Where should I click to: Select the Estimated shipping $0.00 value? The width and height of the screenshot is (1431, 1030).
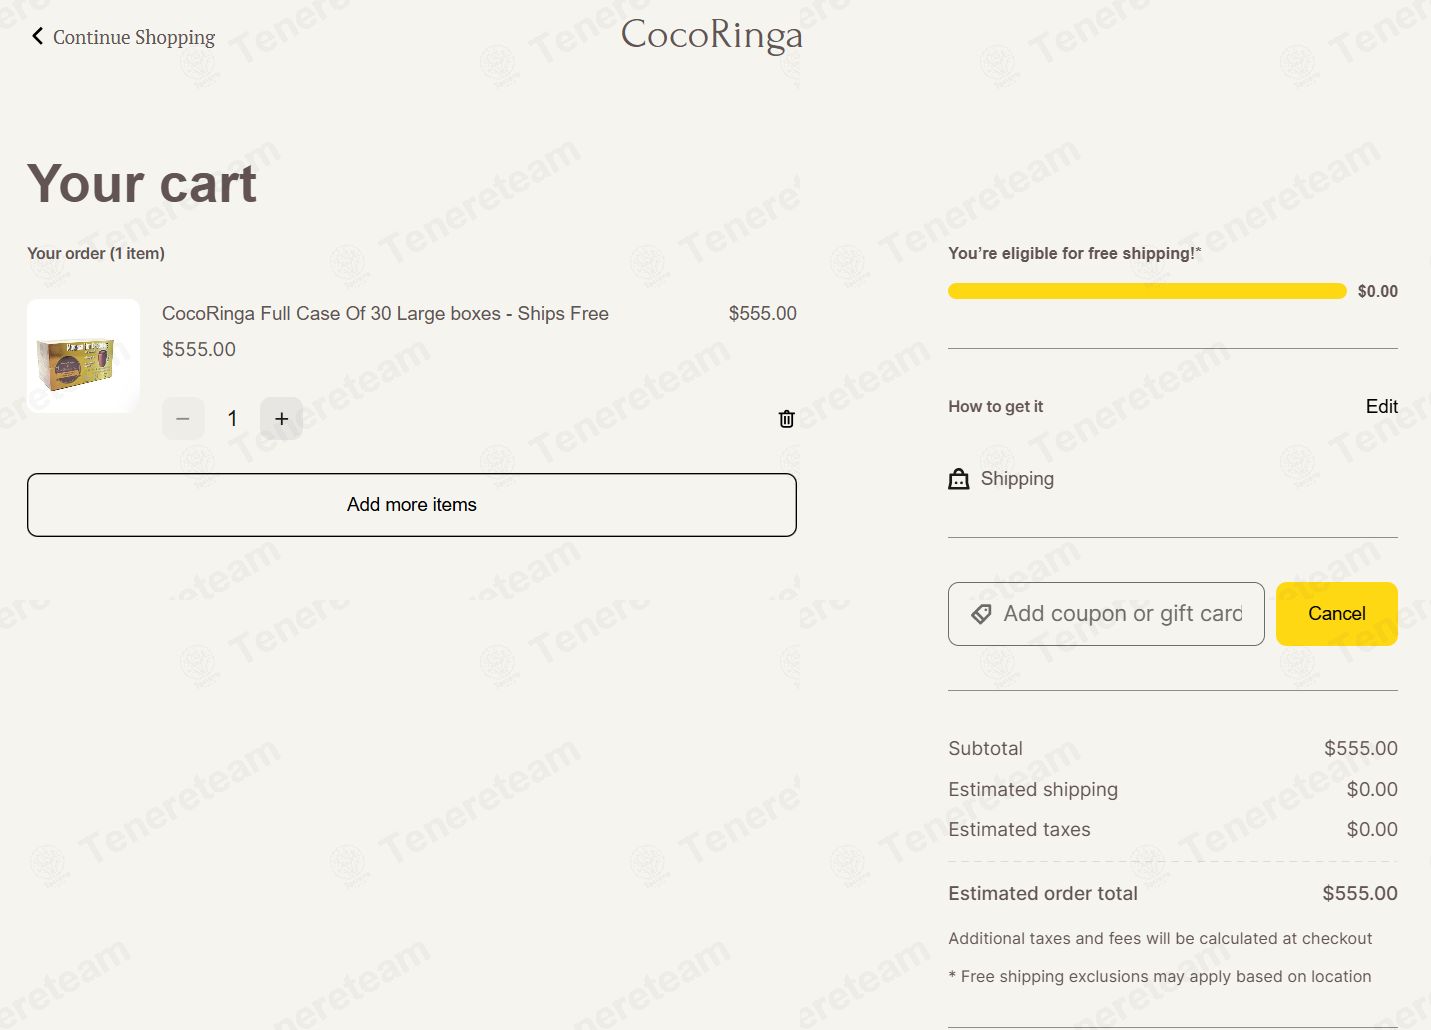tap(1372, 789)
